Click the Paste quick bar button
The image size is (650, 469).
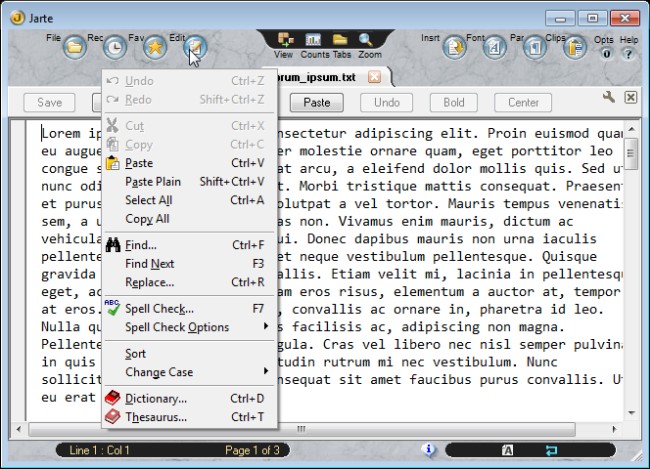pos(317,102)
